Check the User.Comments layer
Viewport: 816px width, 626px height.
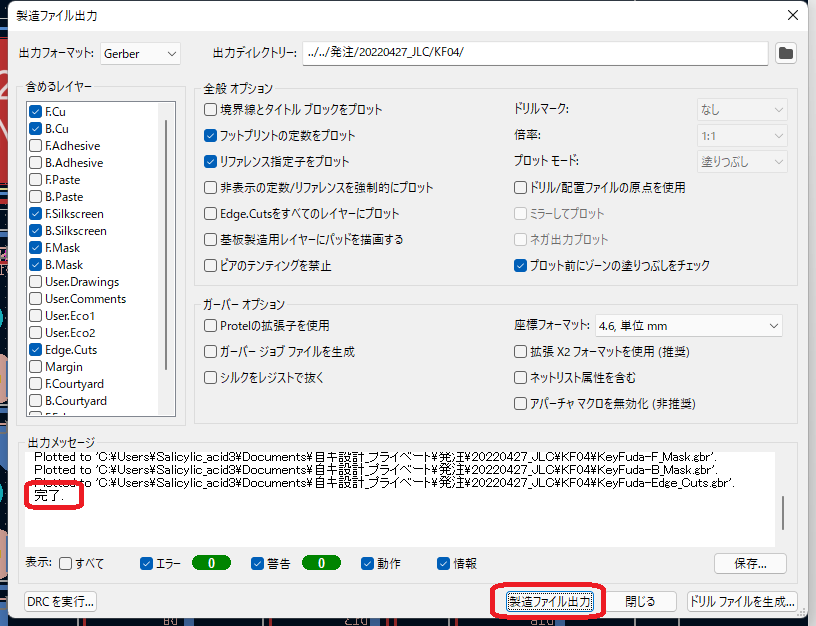[x=35, y=299]
